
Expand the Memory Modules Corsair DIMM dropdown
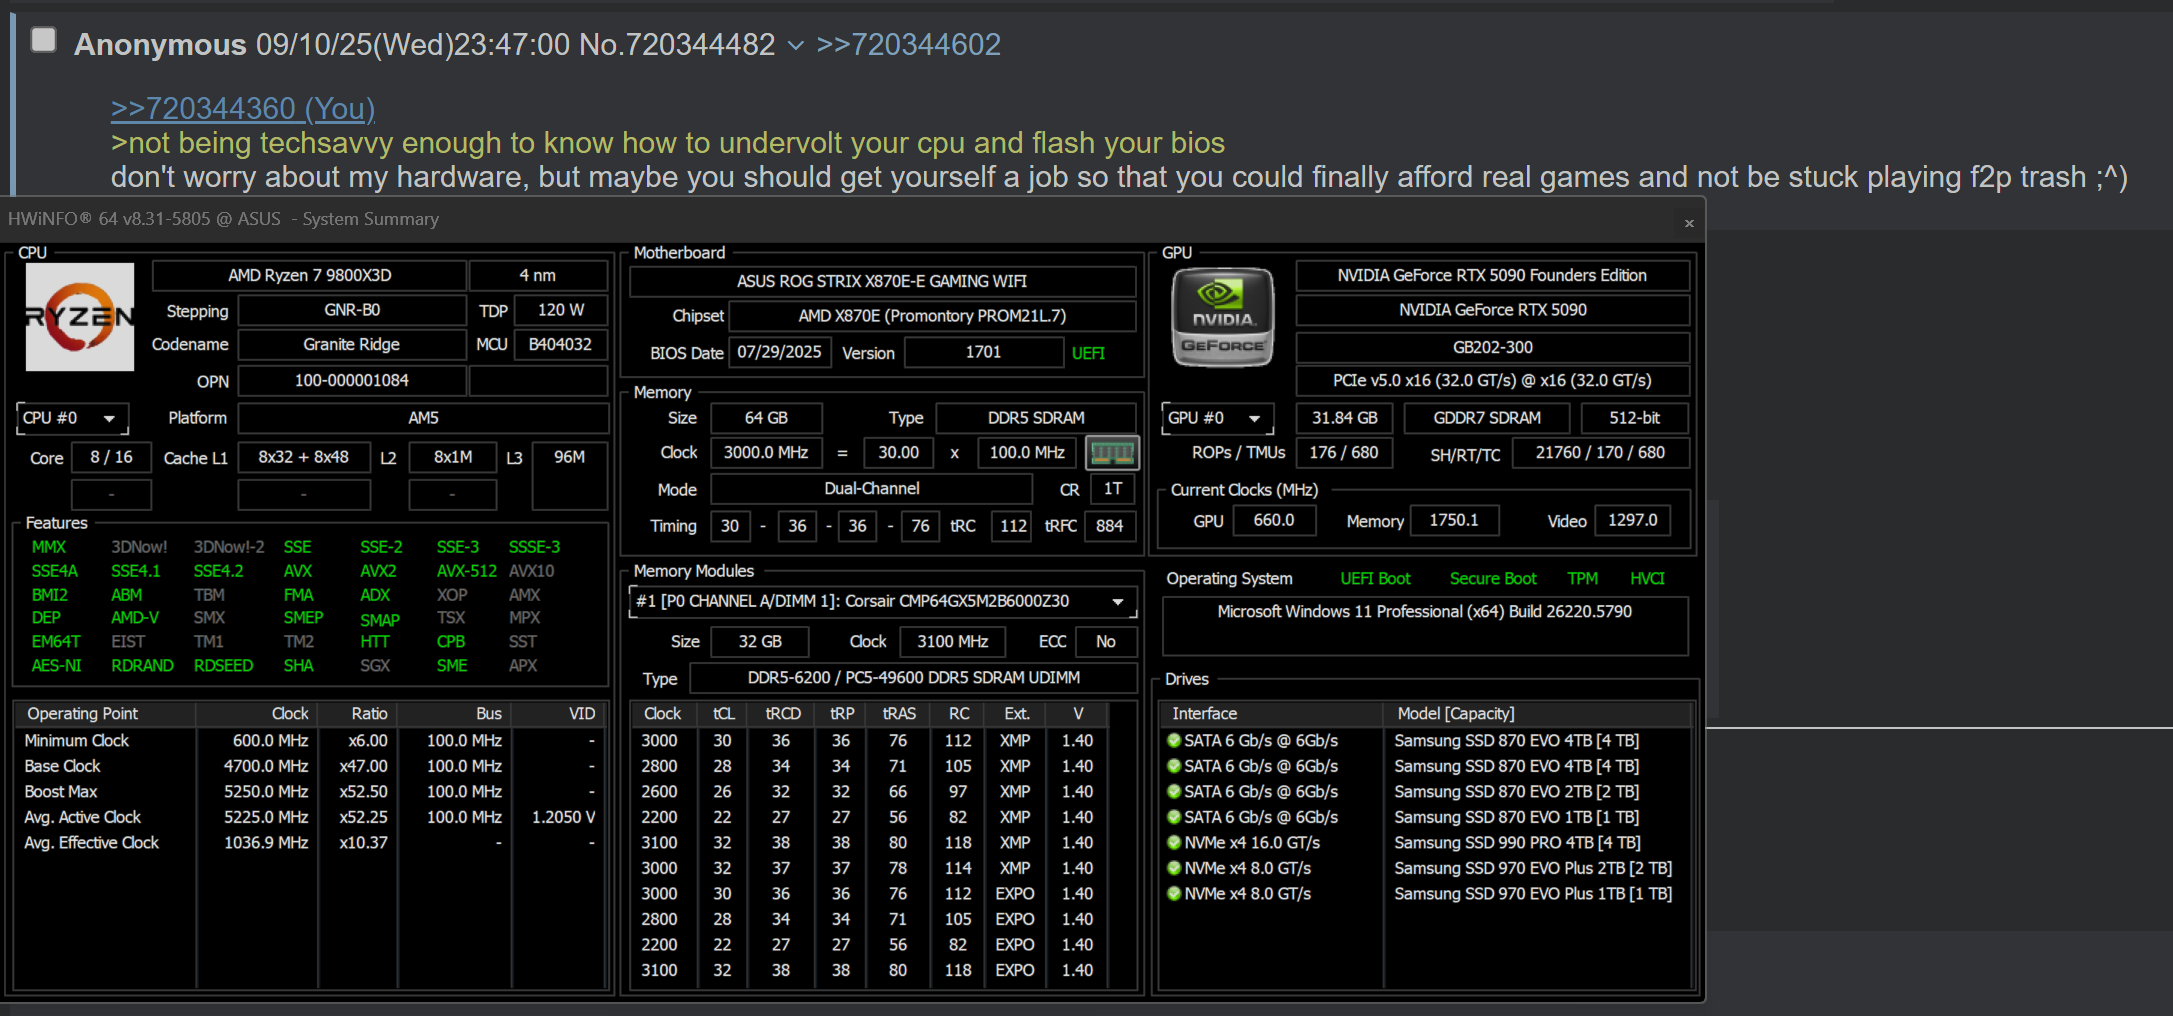click(884, 602)
